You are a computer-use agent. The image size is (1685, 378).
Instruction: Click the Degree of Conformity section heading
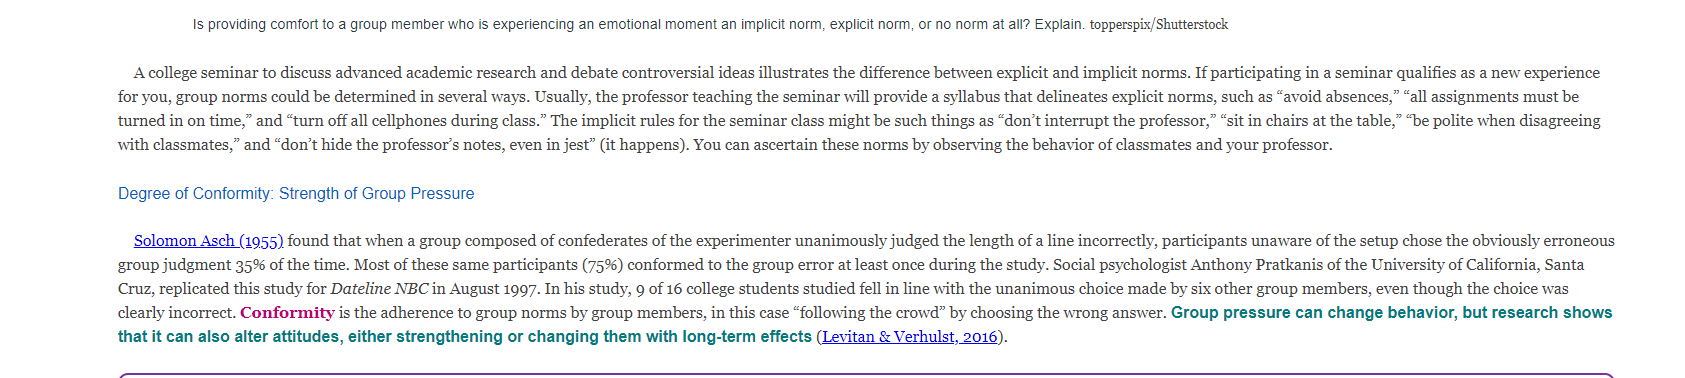296,194
